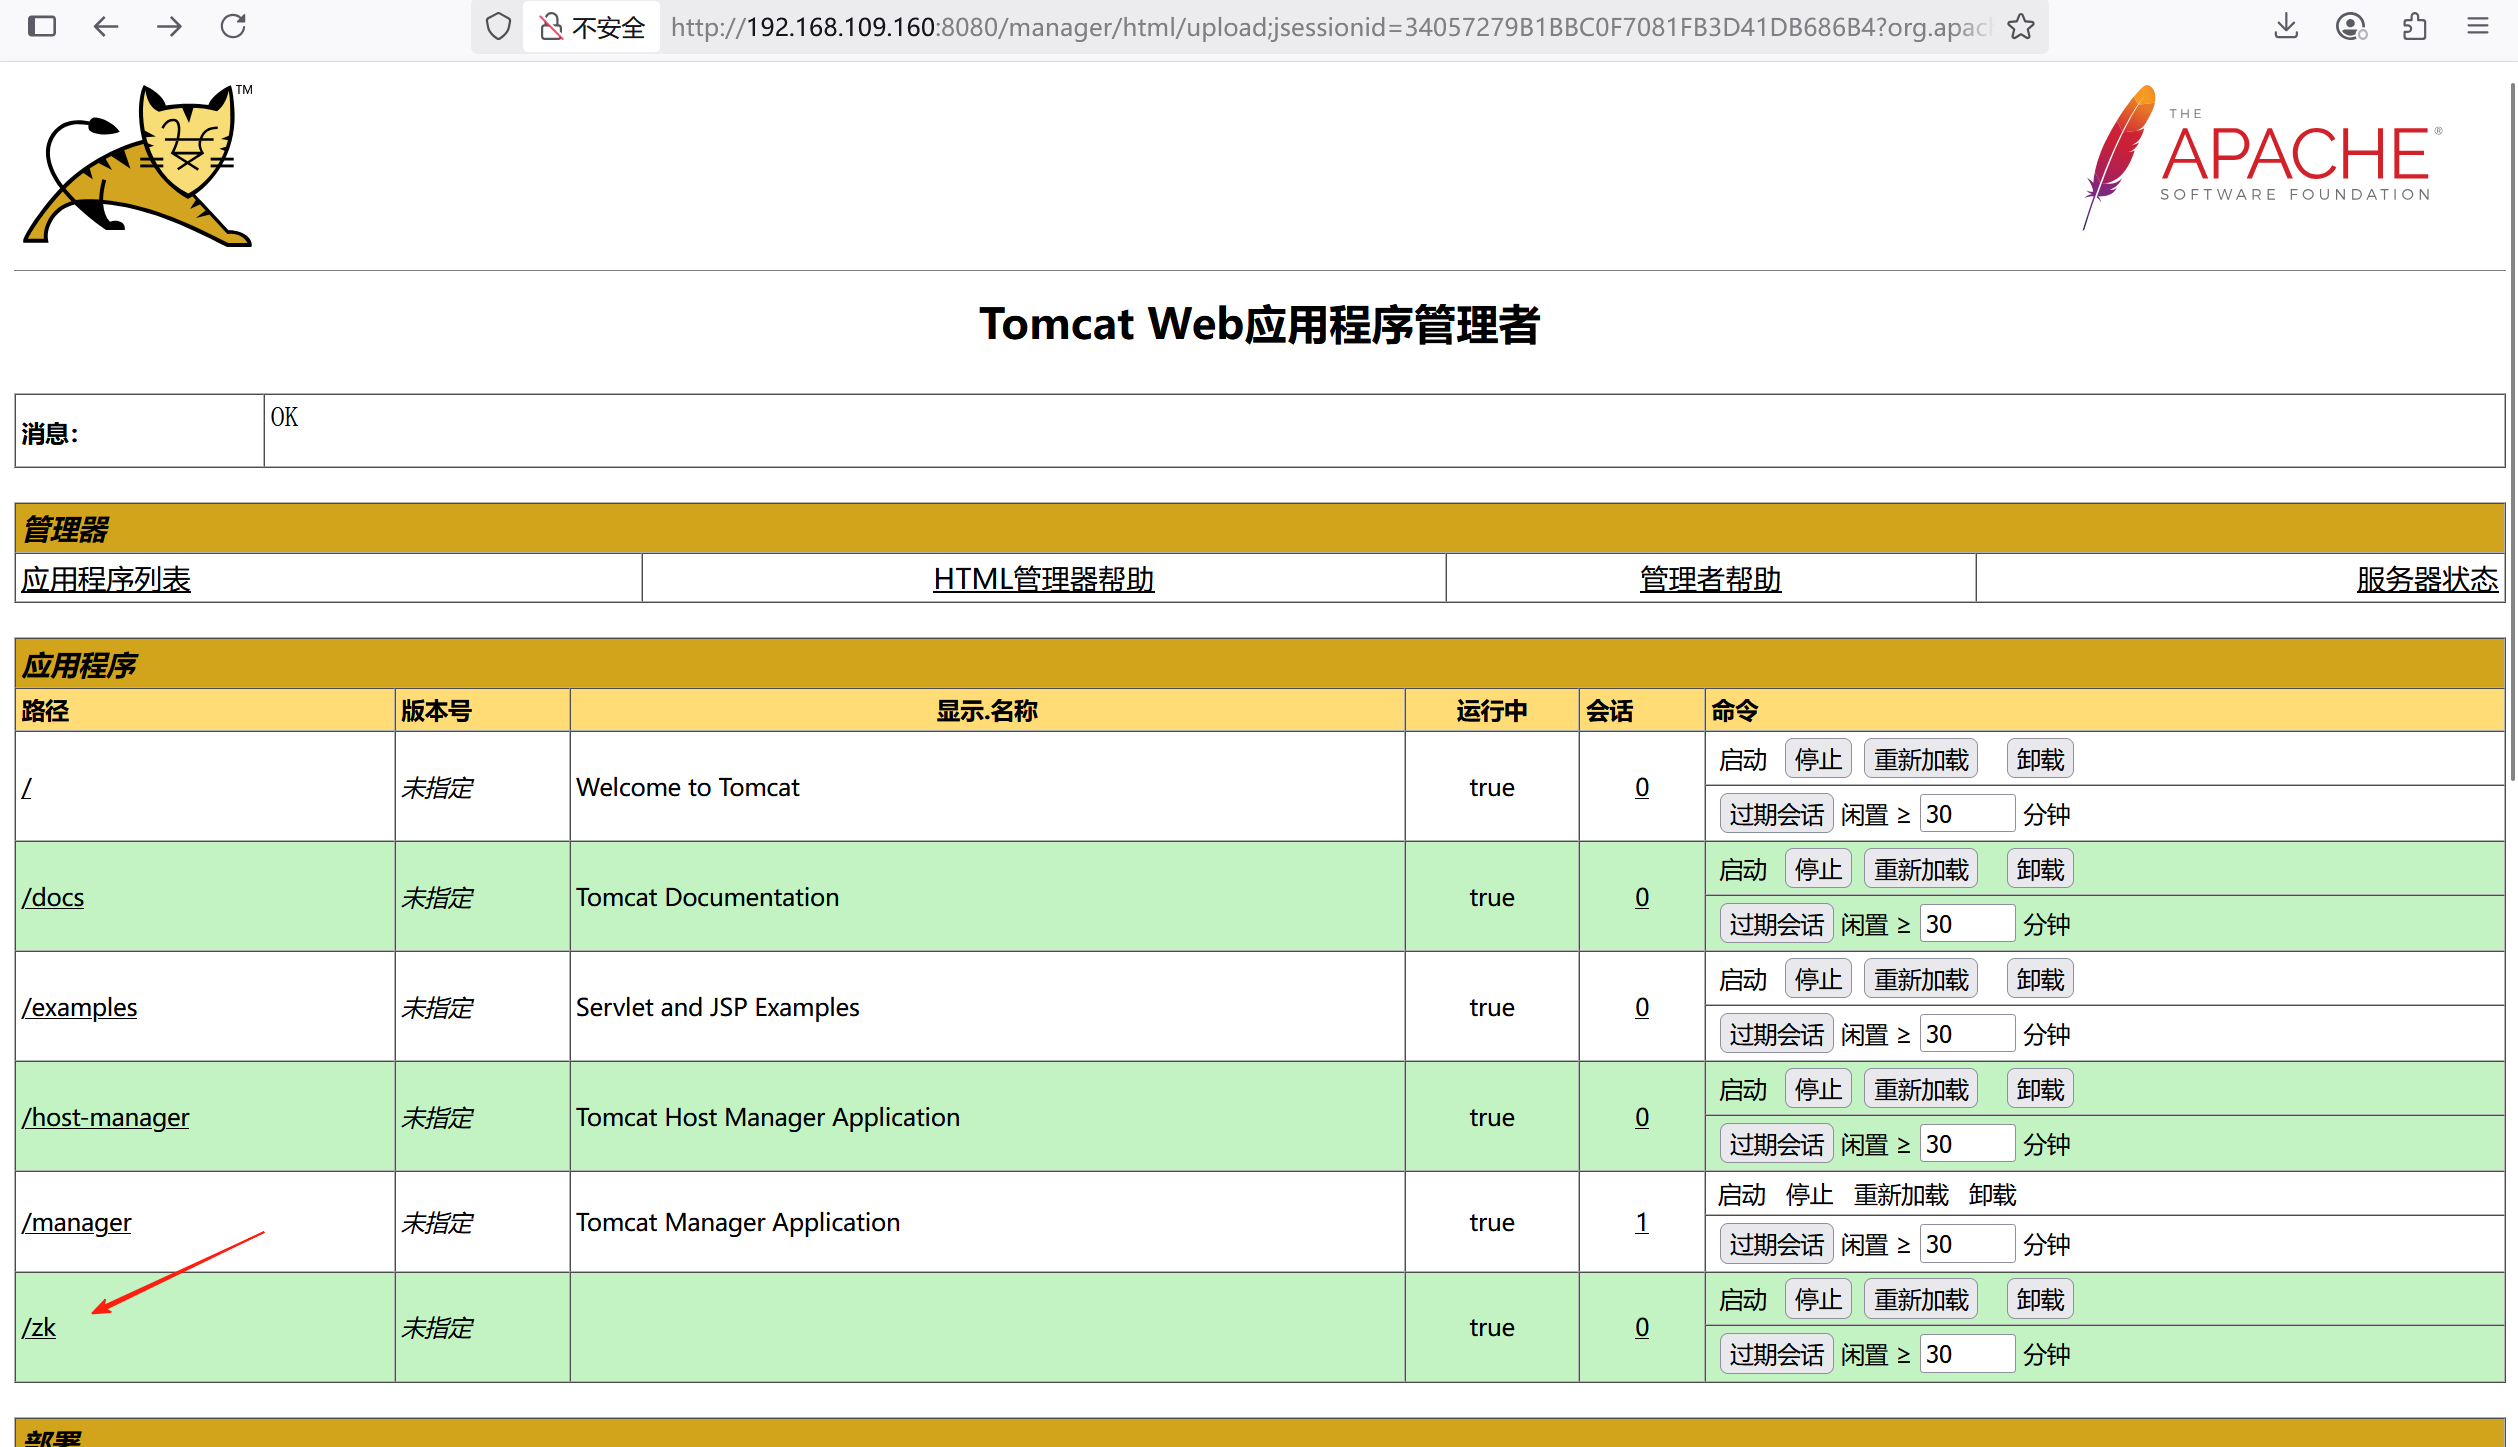
Task: Click 停止 for the /zk application
Action: click(1818, 1299)
